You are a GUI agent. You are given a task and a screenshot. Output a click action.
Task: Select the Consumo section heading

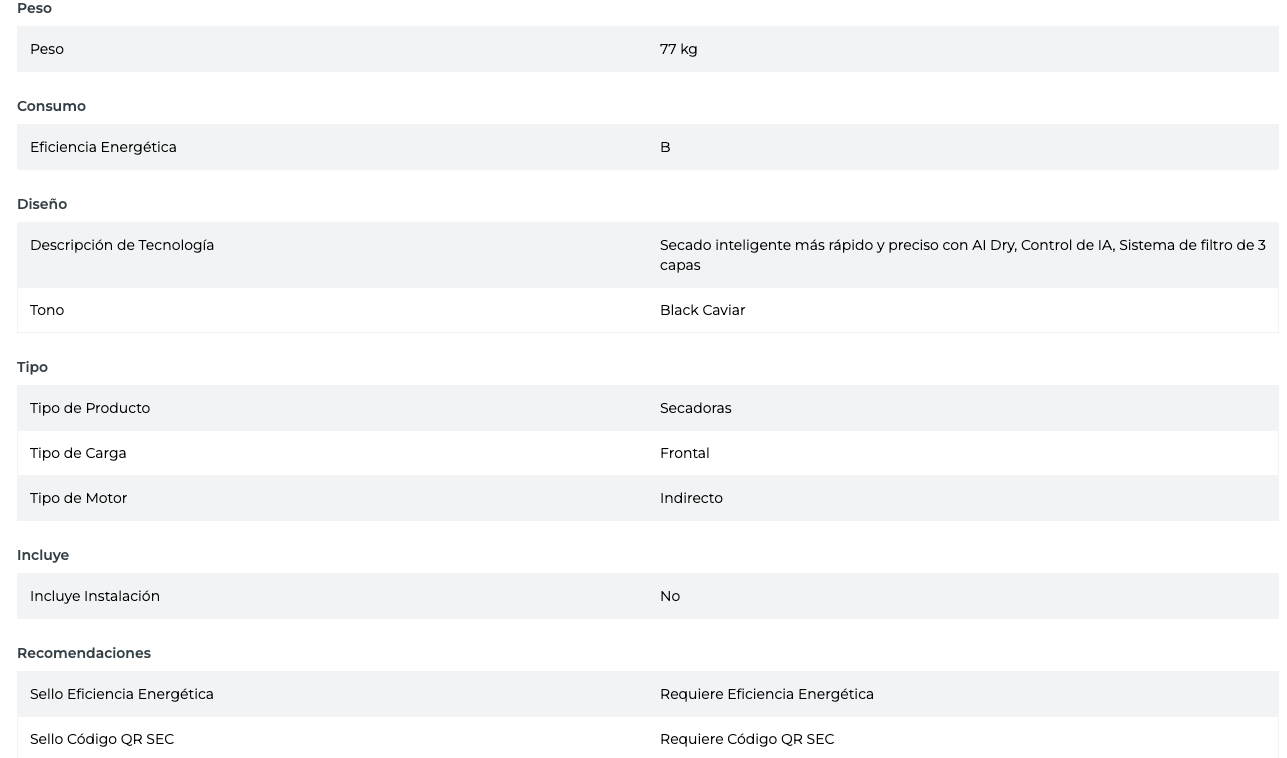point(51,106)
